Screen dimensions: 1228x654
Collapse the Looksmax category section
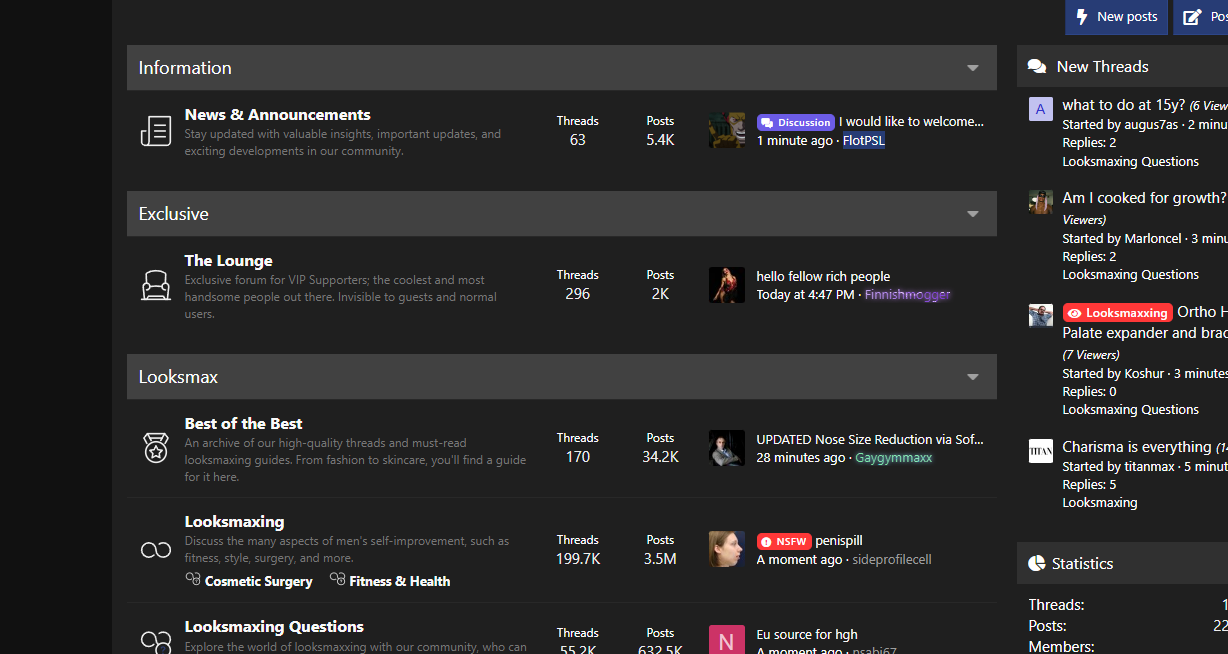972,377
